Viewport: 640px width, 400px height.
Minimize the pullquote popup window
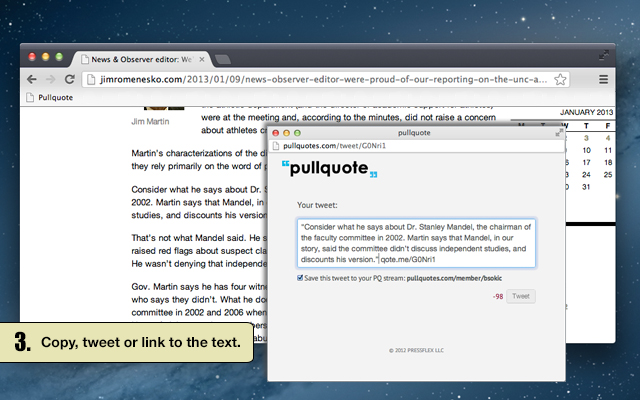pos(287,133)
